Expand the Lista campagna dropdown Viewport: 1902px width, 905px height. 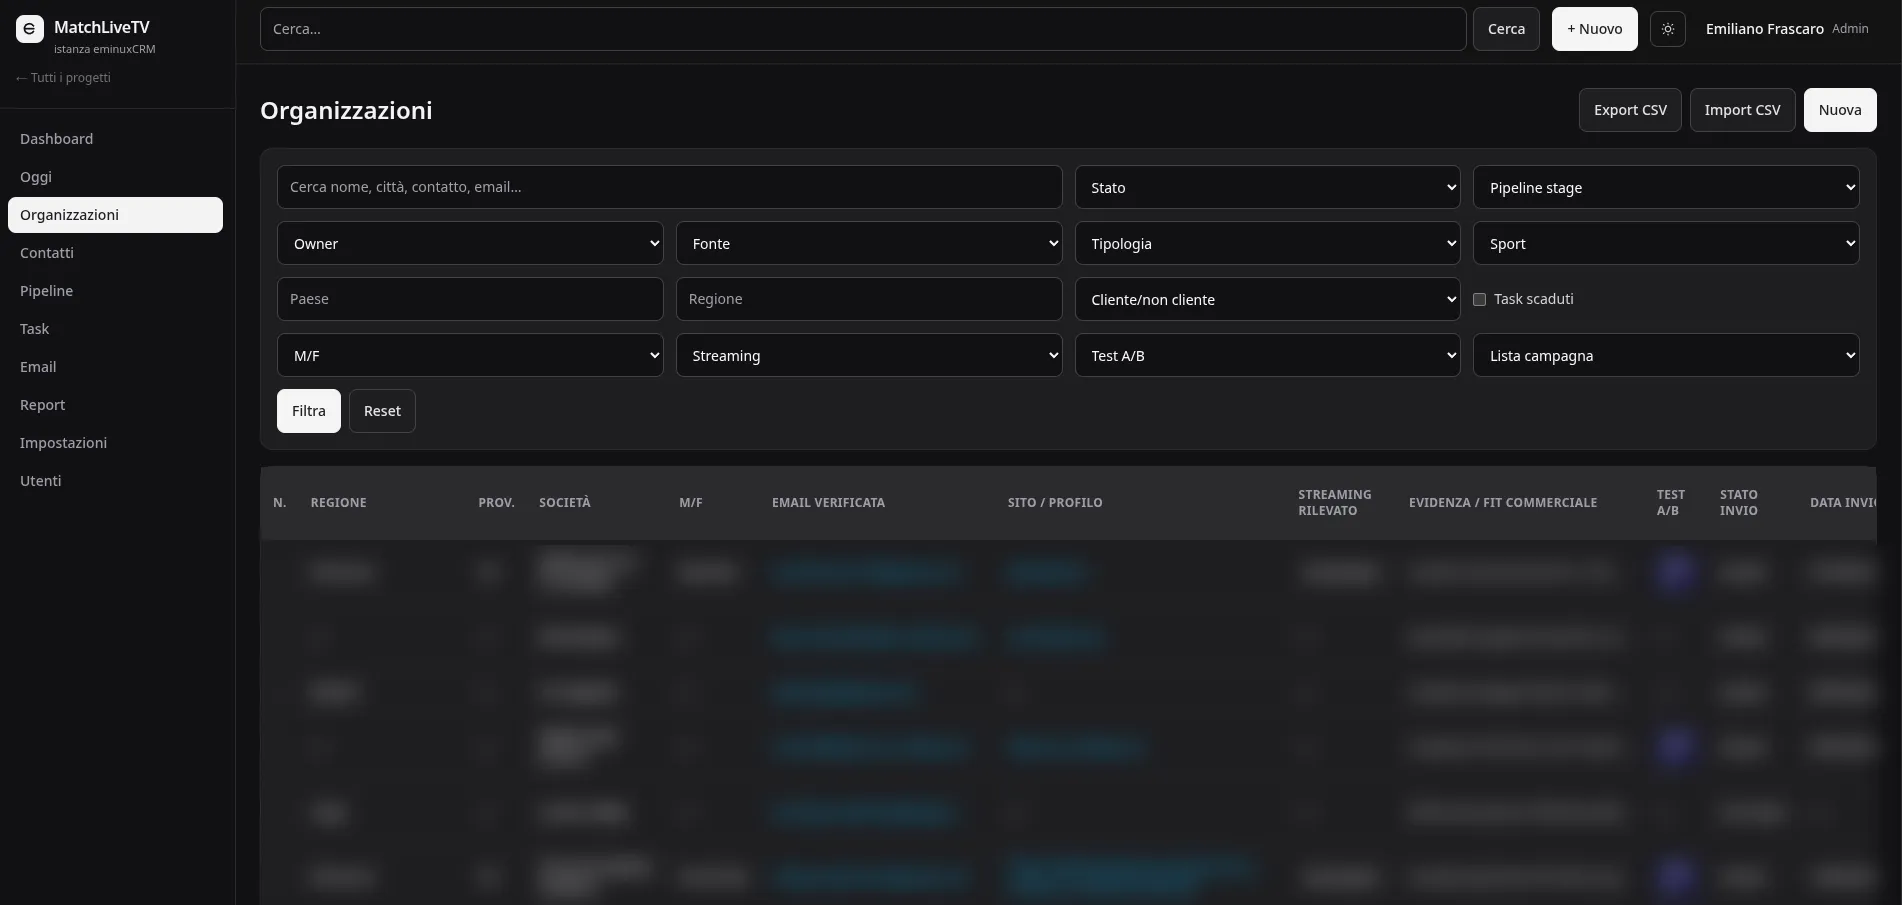1666,355
